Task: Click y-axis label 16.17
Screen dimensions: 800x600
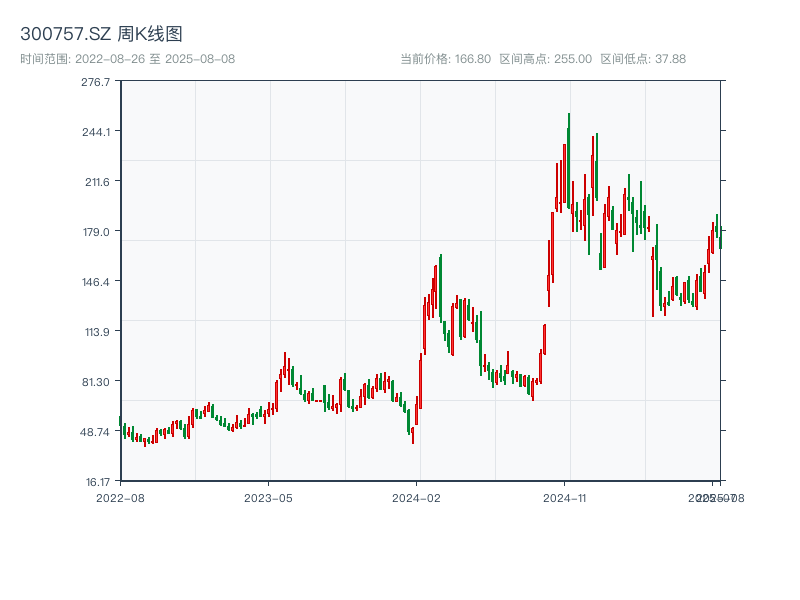Action: (x=97, y=482)
